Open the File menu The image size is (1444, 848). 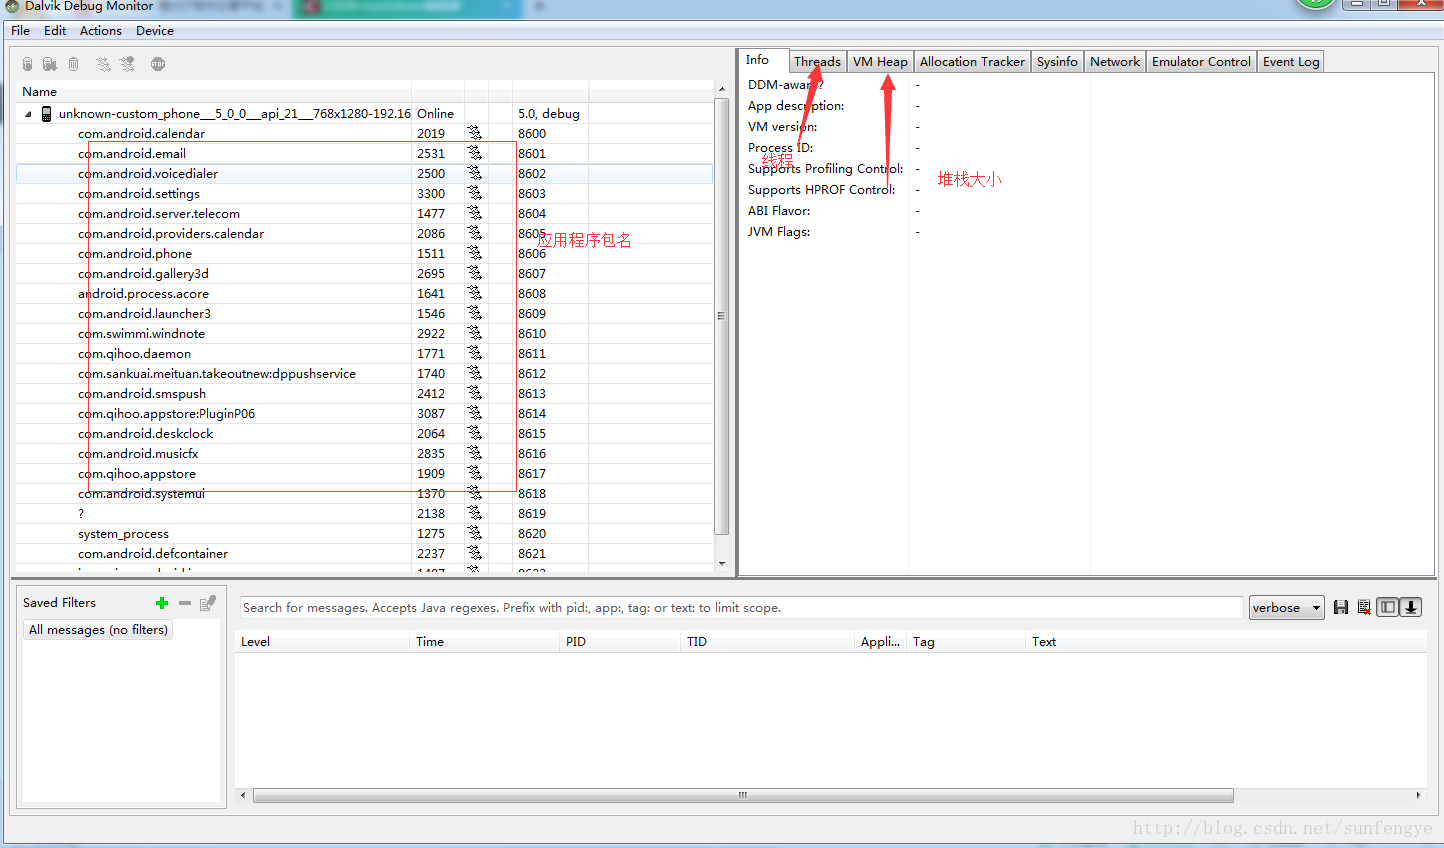(x=20, y=31)
